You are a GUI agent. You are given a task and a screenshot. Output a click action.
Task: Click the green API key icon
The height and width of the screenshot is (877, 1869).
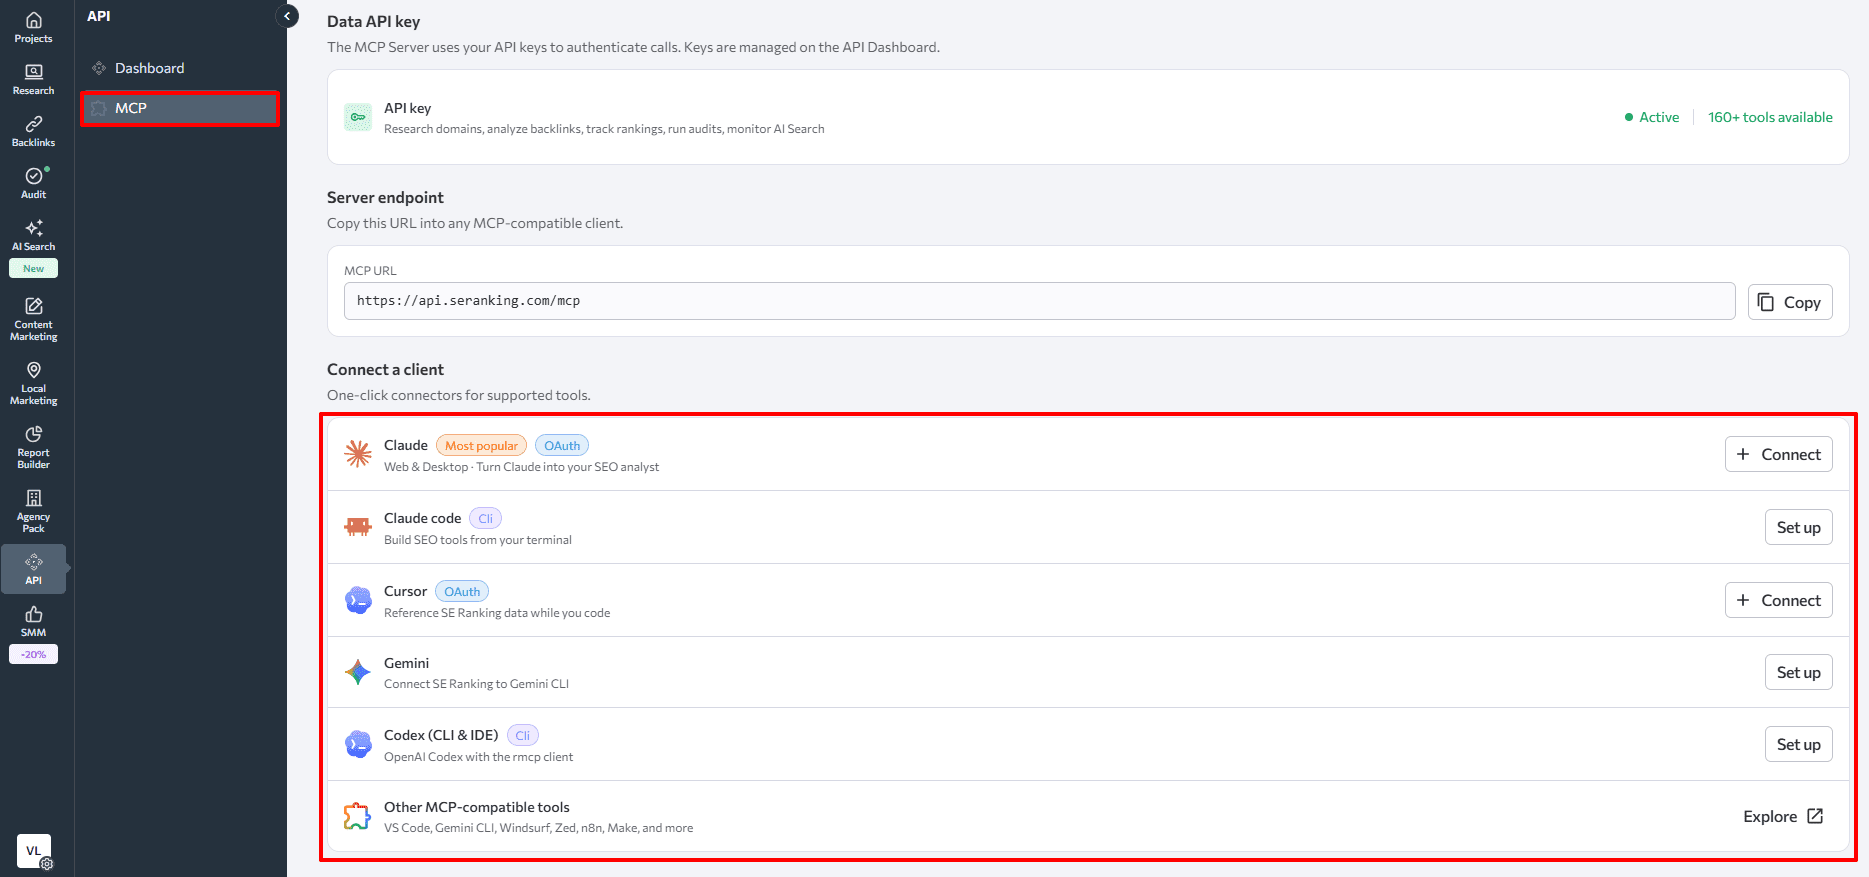358,117
